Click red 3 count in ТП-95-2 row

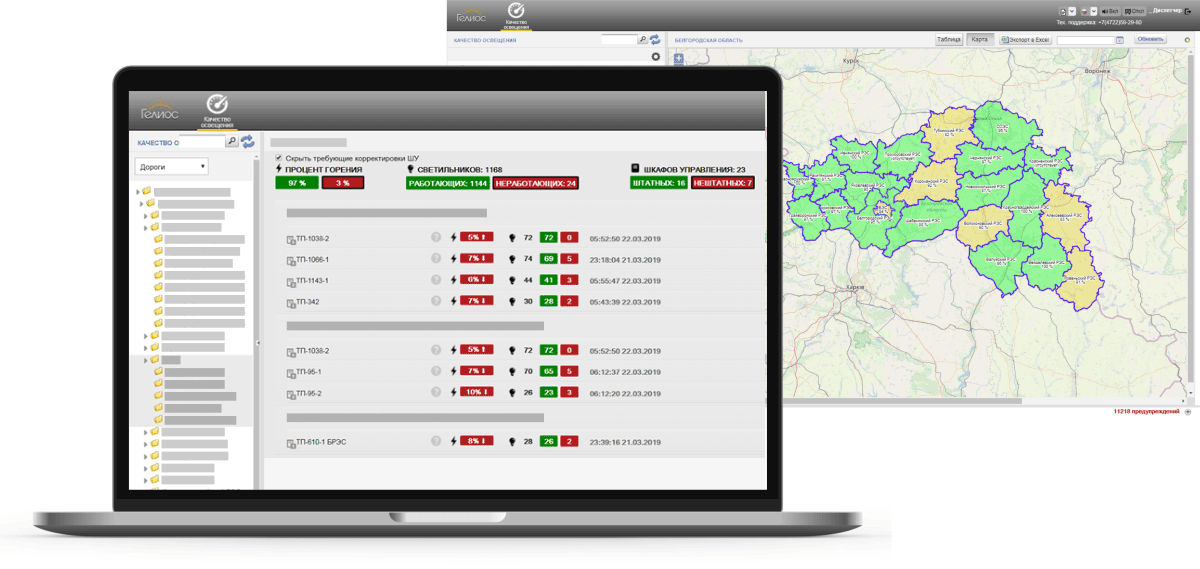click(x=569, y=393)
